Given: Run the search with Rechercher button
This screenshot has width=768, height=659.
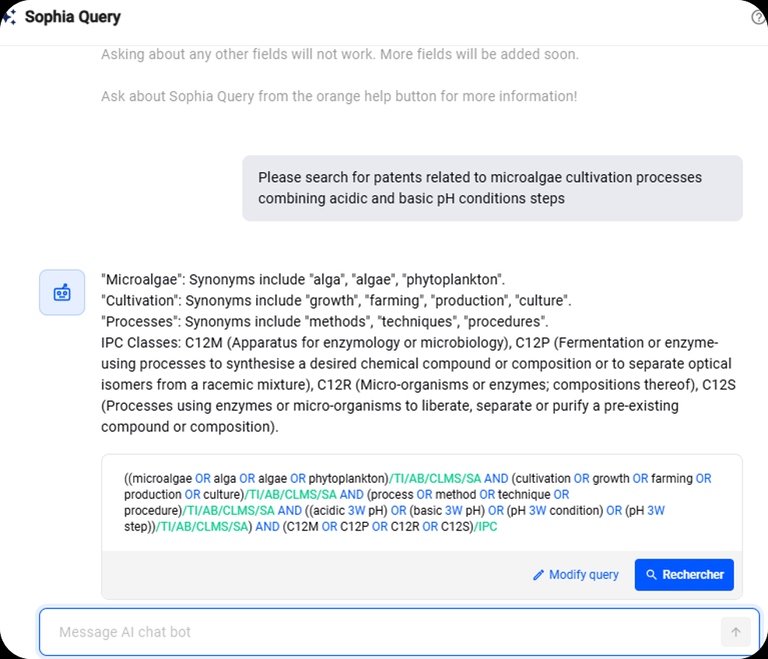Looking at the screenshot, I should pos(684,575).
